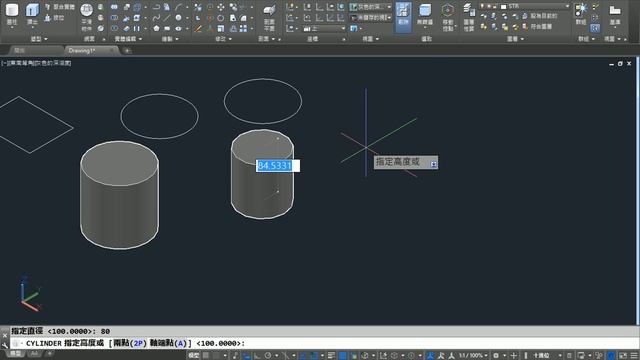Open a new drawing tab with plus
Image resolution: width=640 pixels, height=360 pixels.
coord(127,51)
